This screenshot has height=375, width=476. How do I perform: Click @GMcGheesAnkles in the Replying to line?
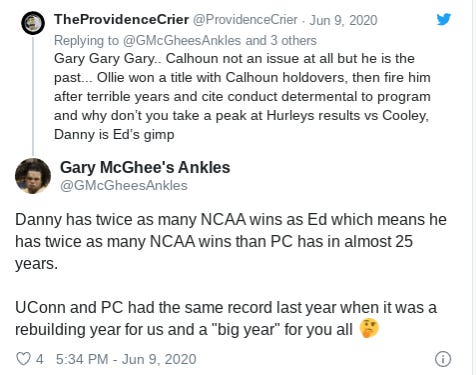[182, 40]
